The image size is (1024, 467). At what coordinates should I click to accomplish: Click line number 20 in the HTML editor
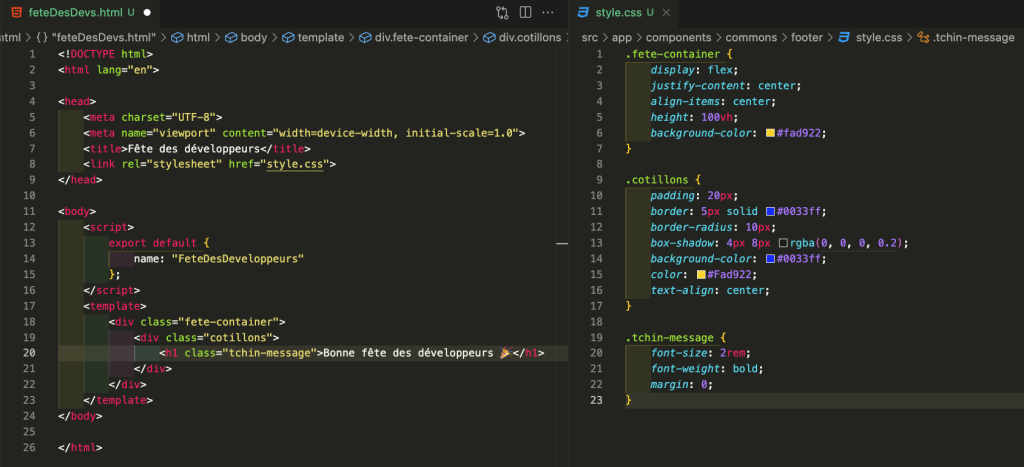click(x=29, y=353)
